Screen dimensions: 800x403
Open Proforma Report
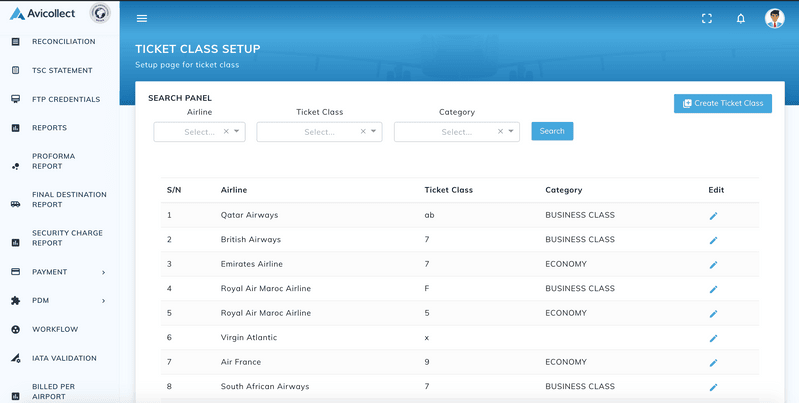coord(53,161)
